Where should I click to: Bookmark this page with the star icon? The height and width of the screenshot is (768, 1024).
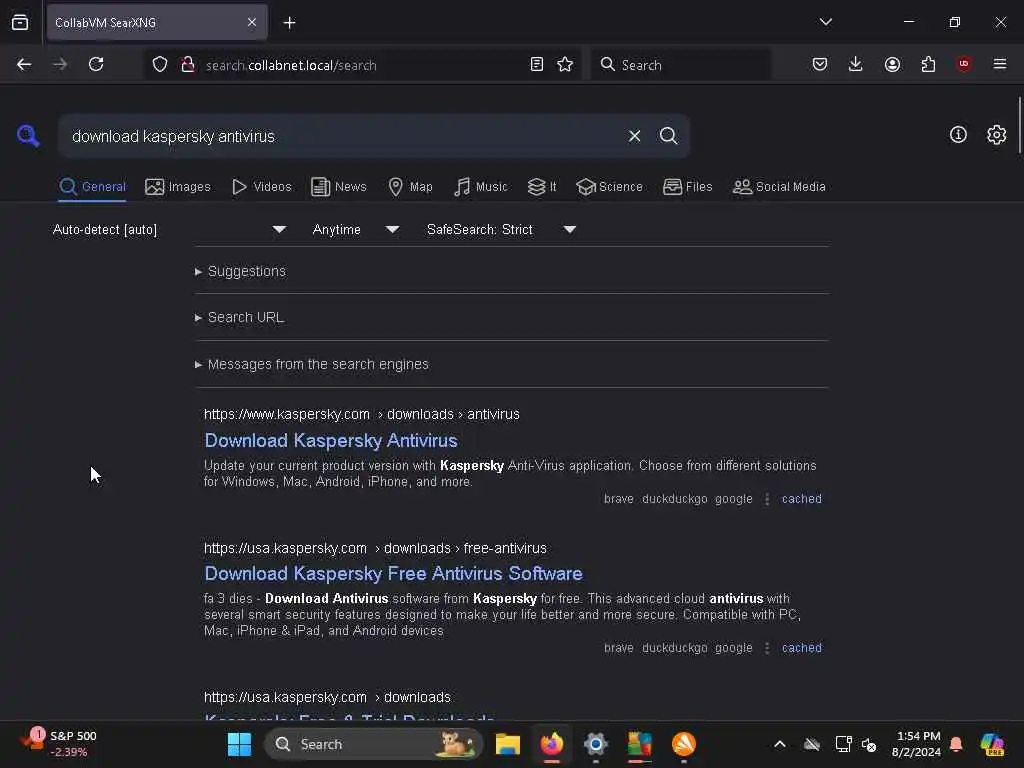click(565, 65)
